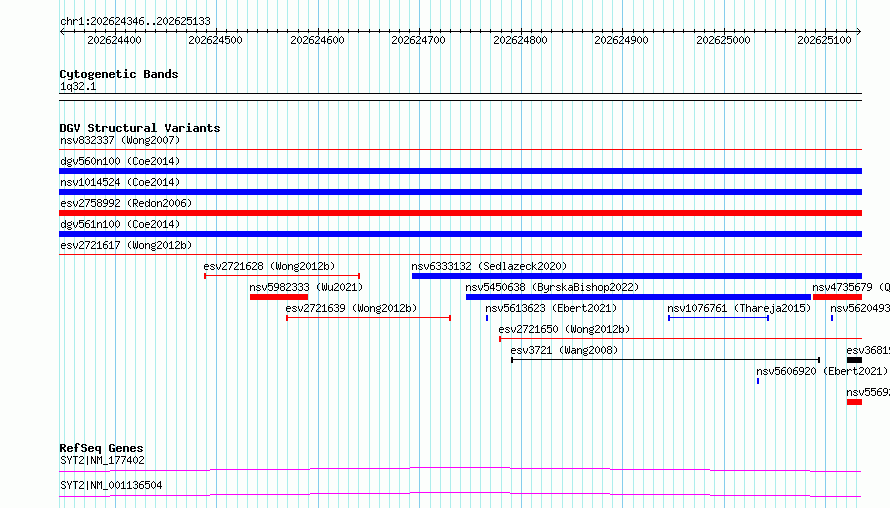Open variant nsv6333132 (Sedlazeck2020) label

(489, 266)
